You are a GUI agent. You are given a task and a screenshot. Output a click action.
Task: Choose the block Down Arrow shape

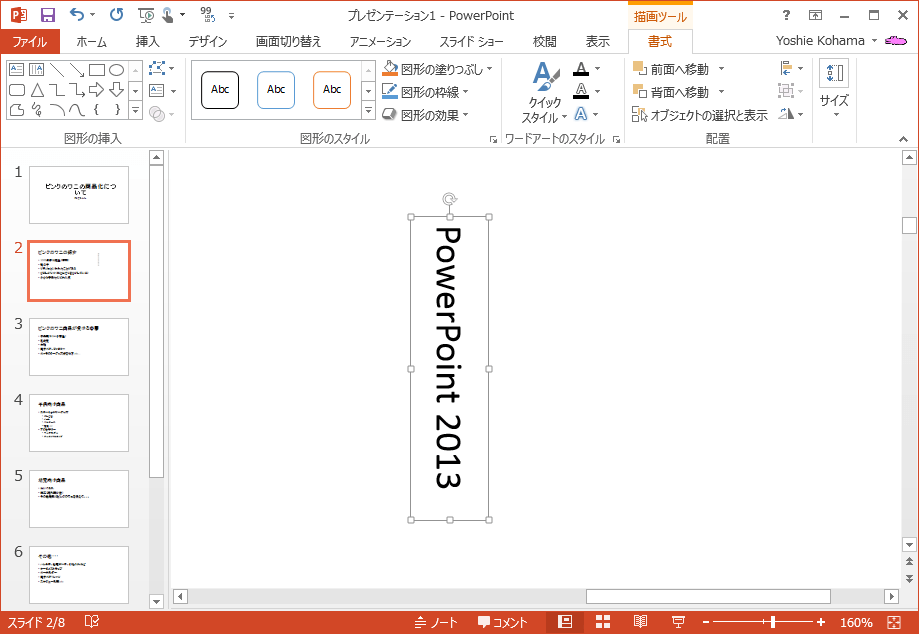click(117, 90)
